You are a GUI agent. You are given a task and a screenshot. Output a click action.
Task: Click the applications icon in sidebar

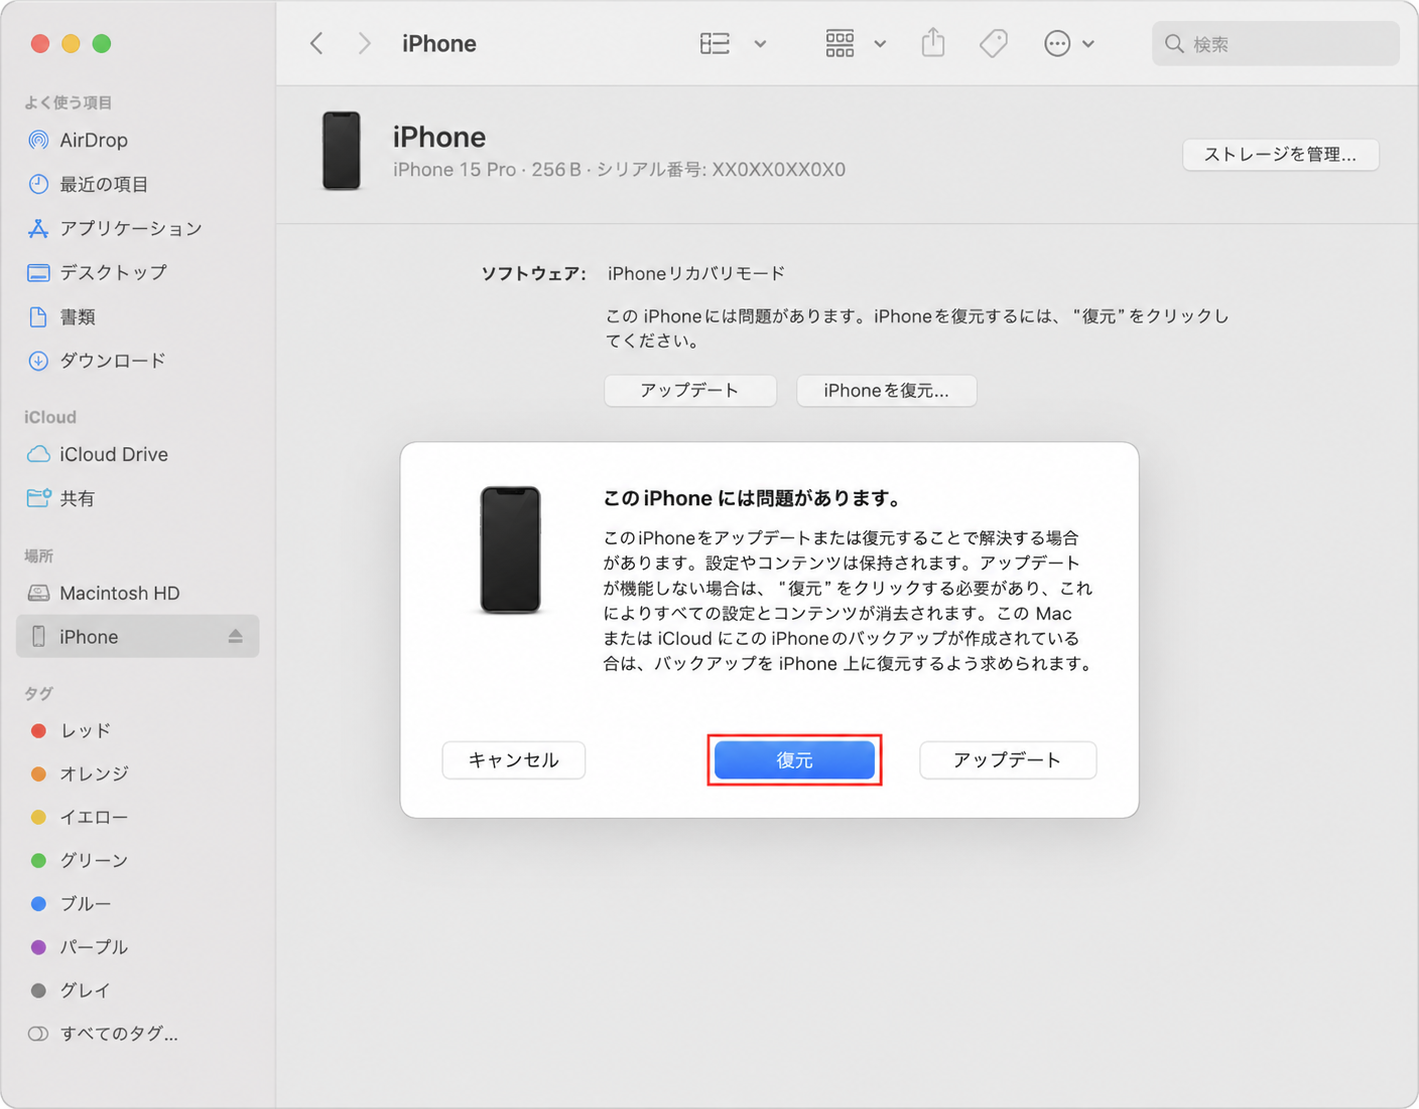click(38, 228)
